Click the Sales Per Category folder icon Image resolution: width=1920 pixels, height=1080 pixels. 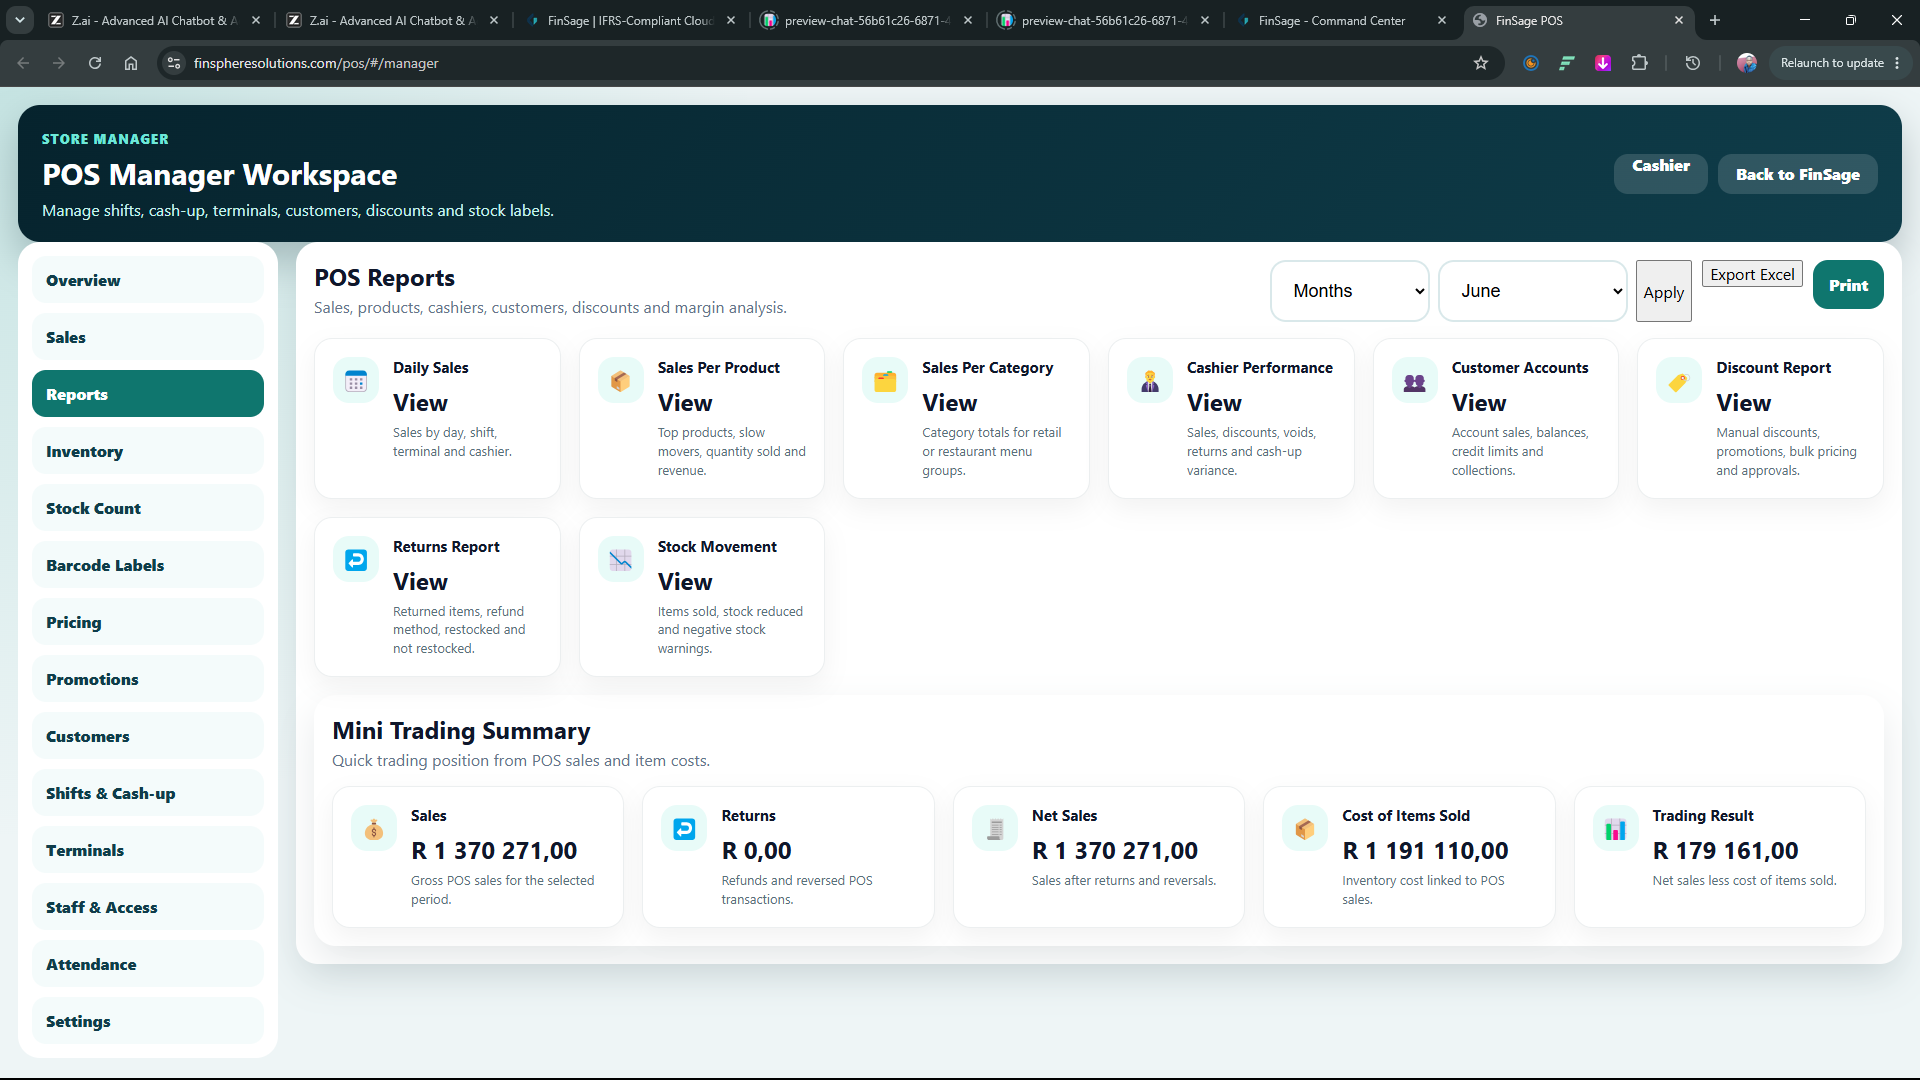(x=885, y=381)
